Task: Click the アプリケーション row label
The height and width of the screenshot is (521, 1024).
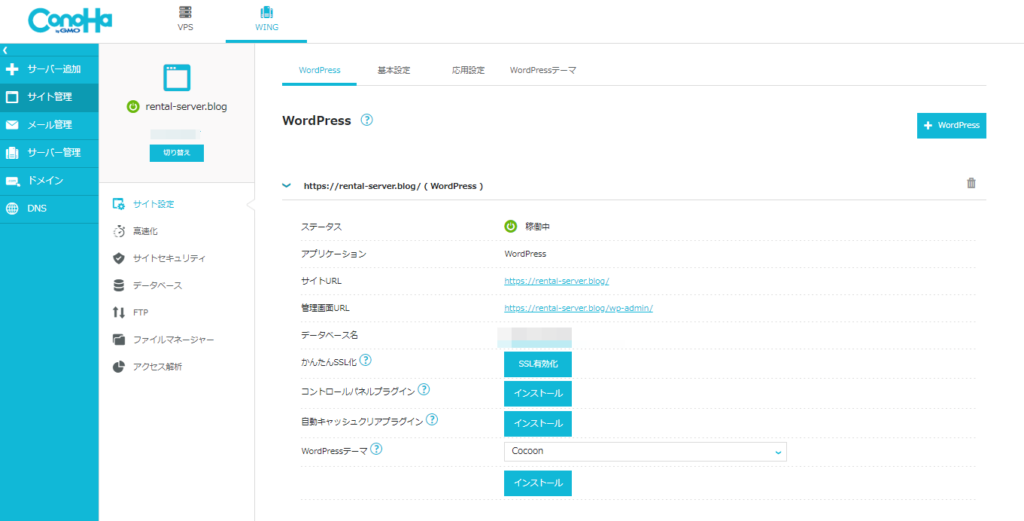Action: [x=334, y=254]
